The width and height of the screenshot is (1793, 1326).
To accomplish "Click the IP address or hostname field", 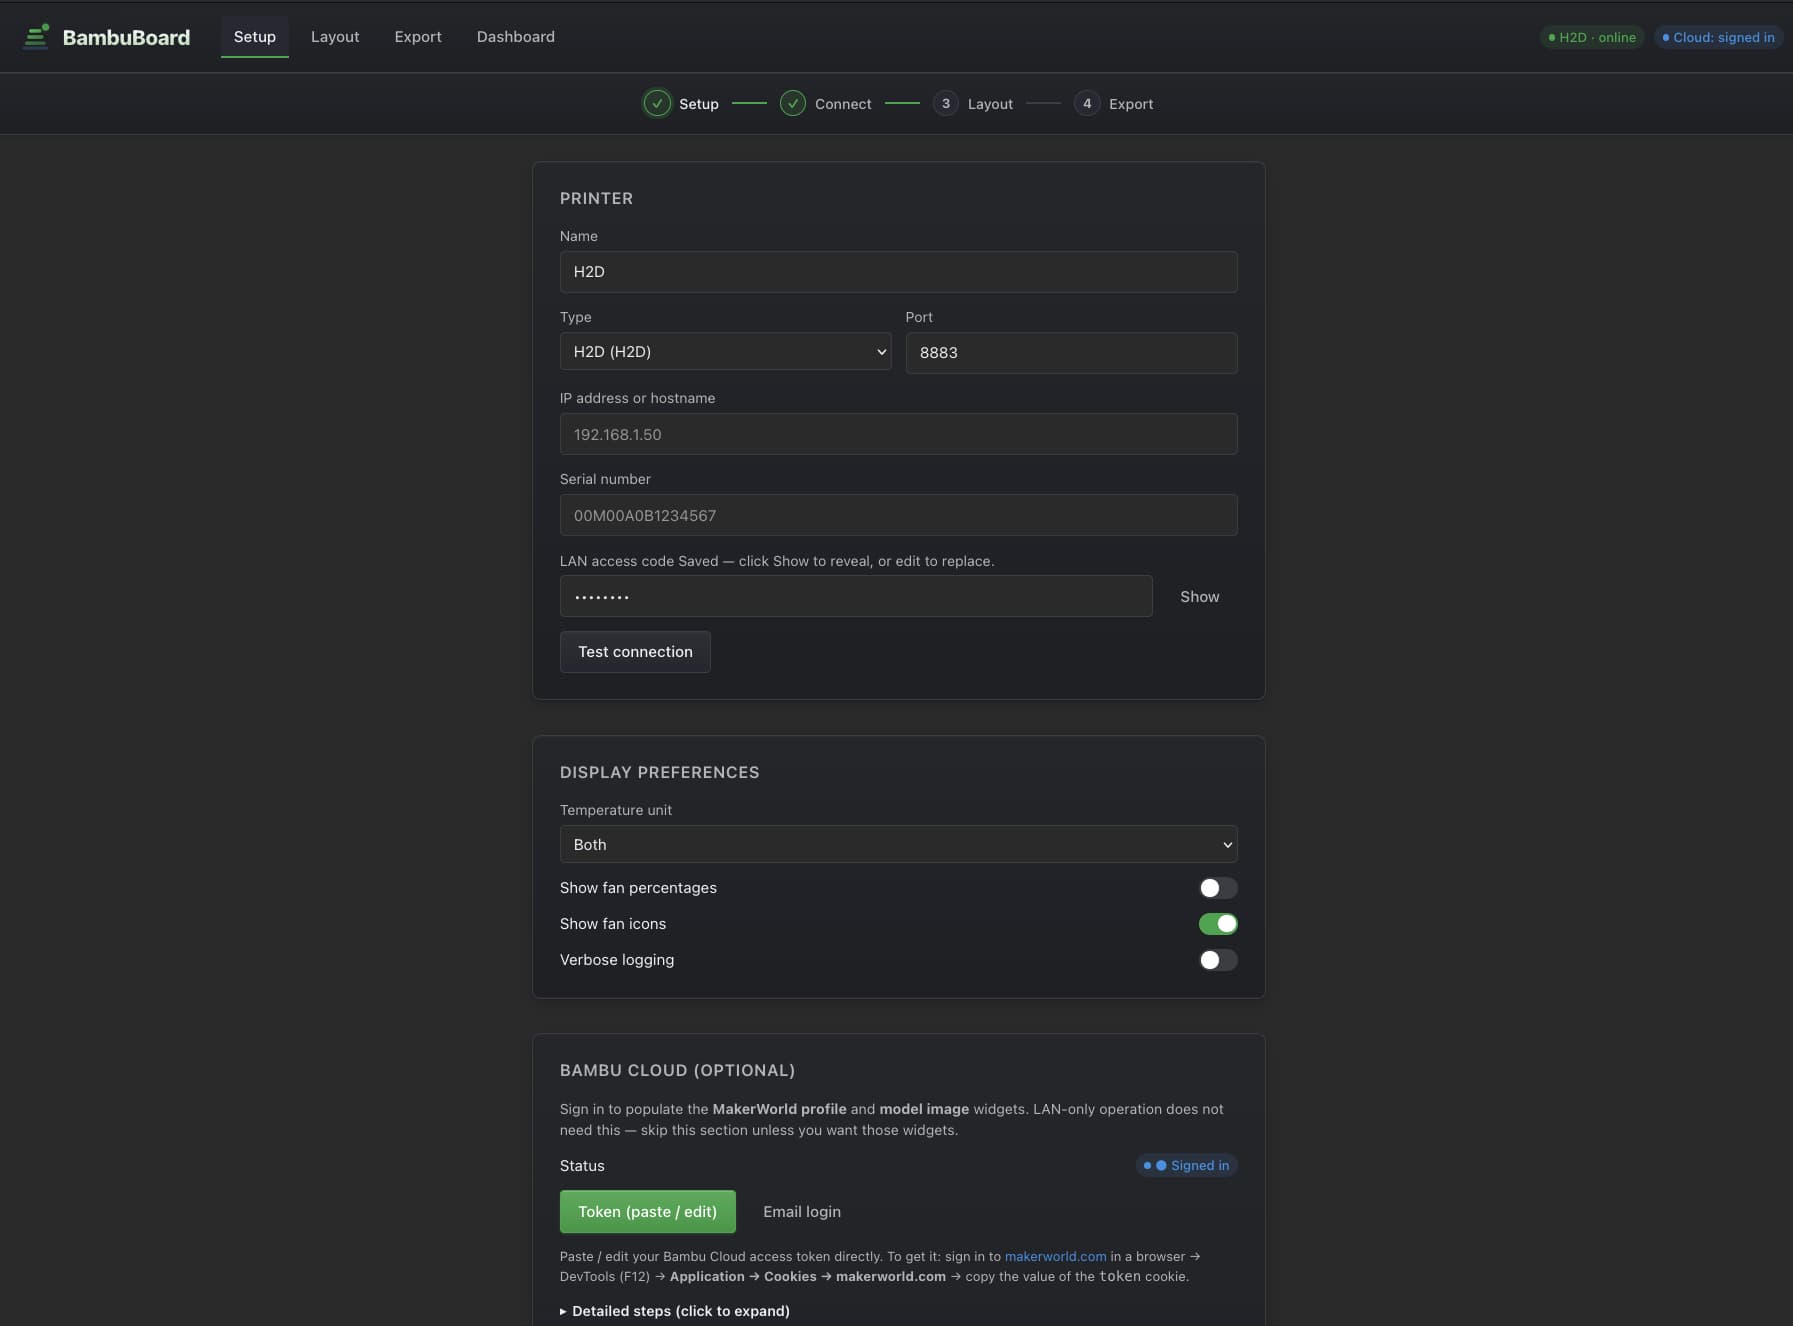I will pyautogui.click(x=899, y=434).
